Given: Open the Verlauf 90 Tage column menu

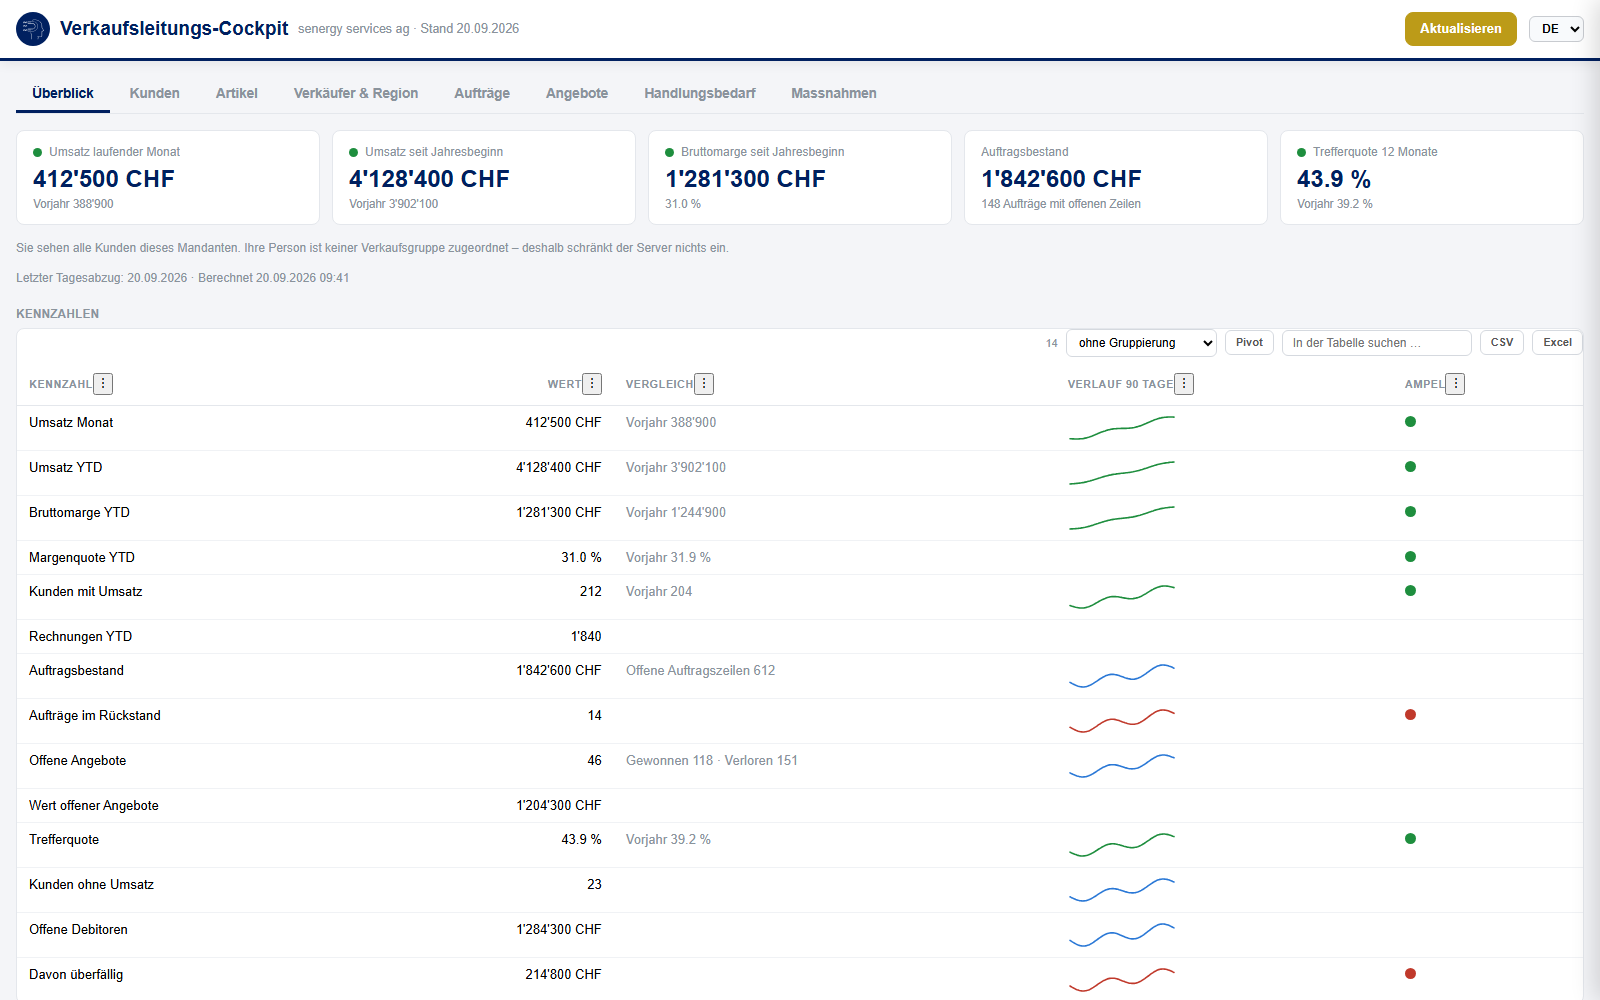Looking at the screenshot, I should (1184, 384).
